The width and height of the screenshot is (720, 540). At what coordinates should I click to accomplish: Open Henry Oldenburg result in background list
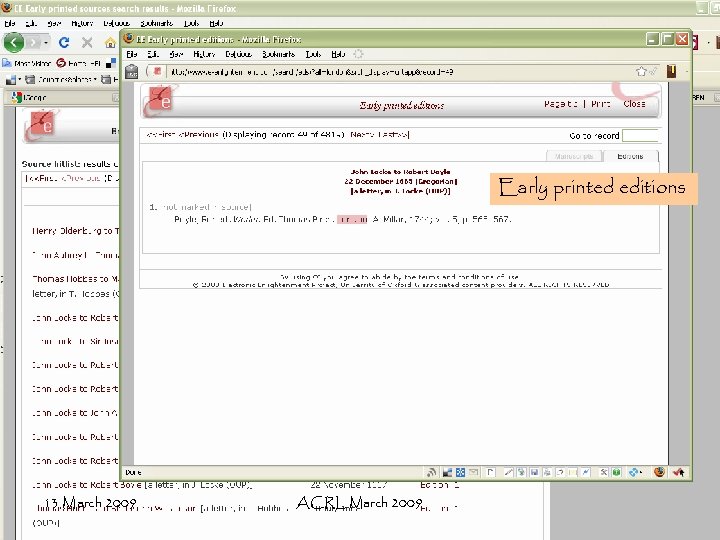75,231
